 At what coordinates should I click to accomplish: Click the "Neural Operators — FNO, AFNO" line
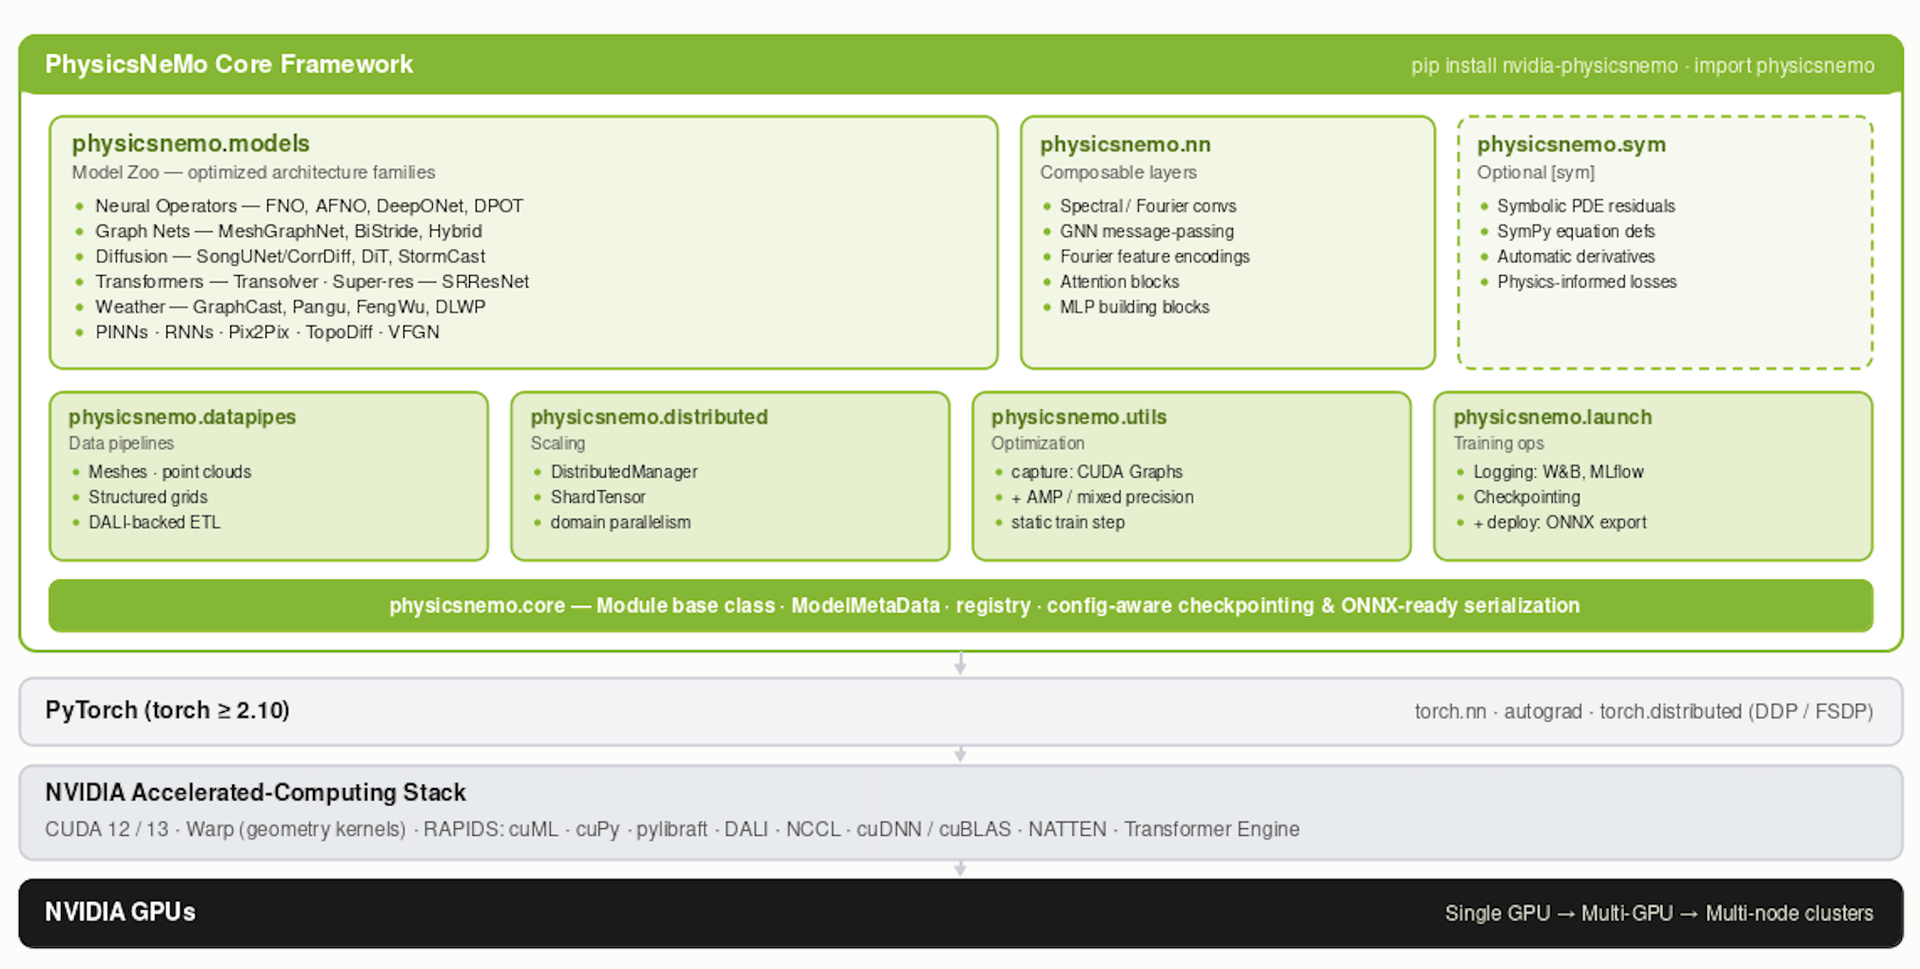pyautogui.click(x=309, y=206)
